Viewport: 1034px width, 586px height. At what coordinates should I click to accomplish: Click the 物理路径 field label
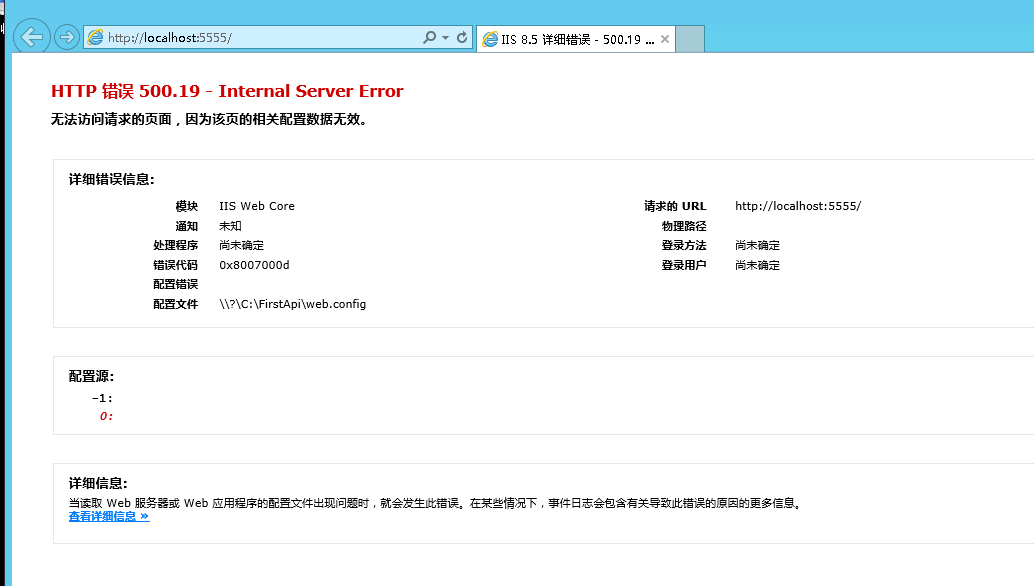[x=684, y=226]
